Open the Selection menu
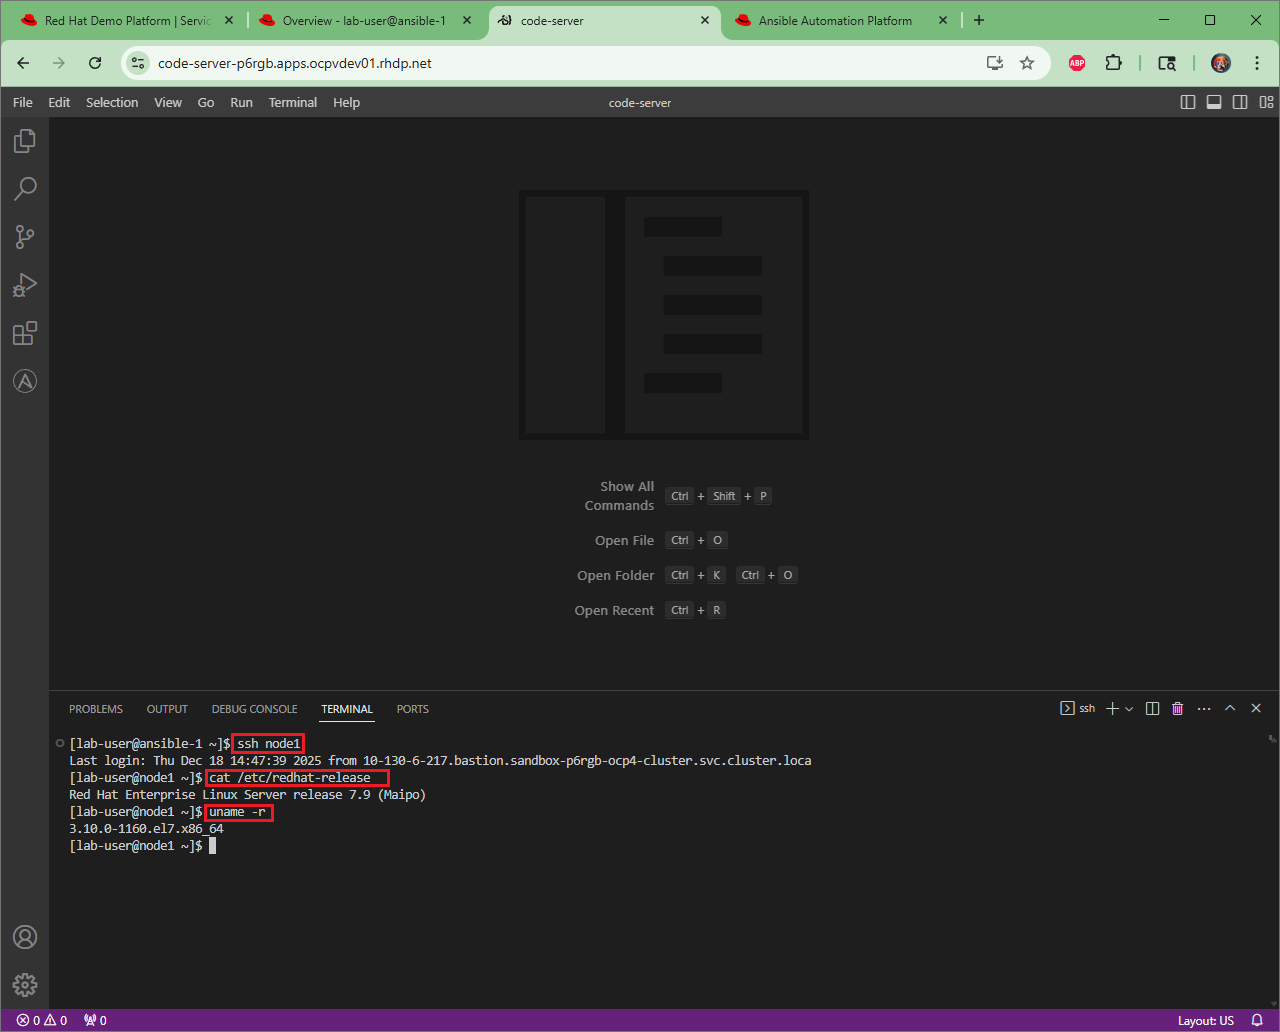The image size is (1280, 1032). (112, 102)
